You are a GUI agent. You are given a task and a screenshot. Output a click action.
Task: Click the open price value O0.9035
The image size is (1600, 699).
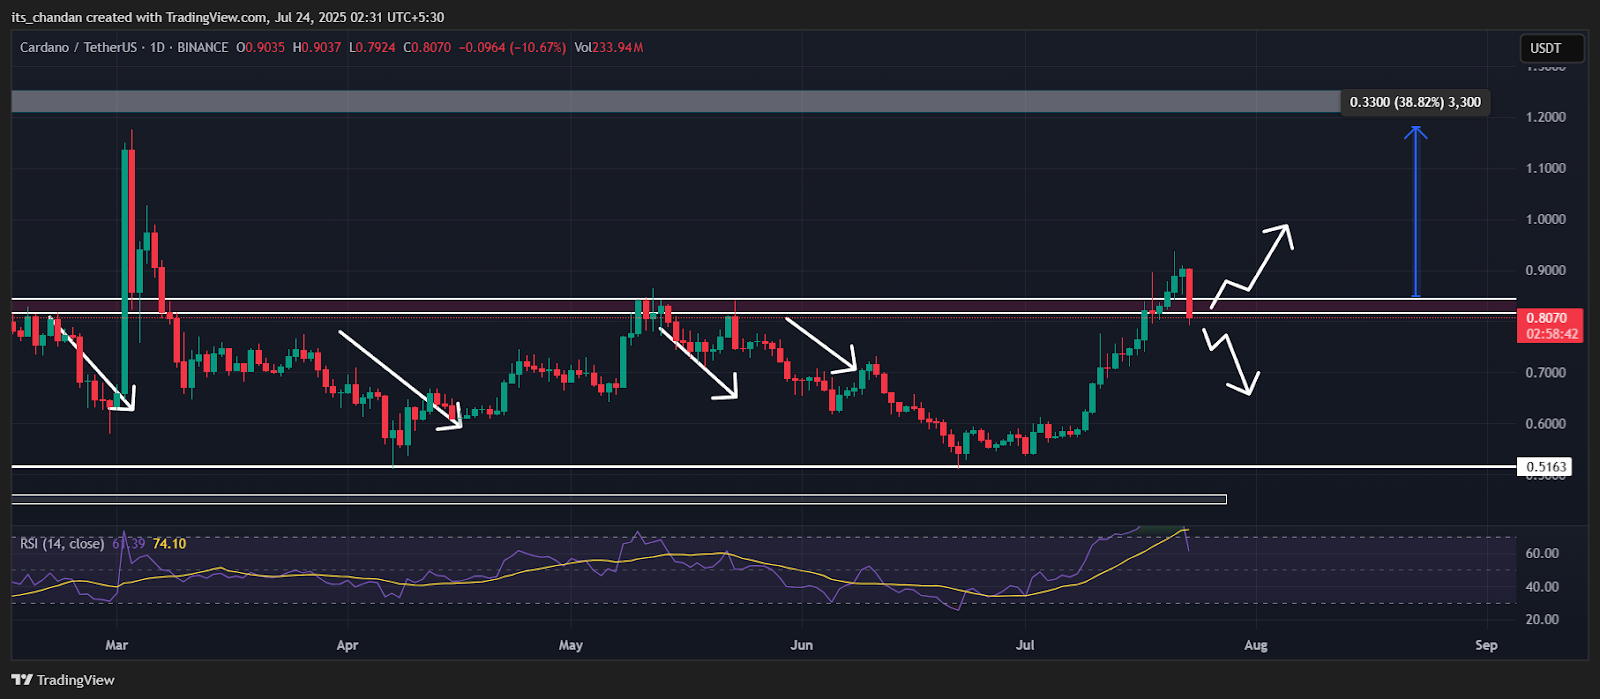pyautogui.click(x=260, y=47)
